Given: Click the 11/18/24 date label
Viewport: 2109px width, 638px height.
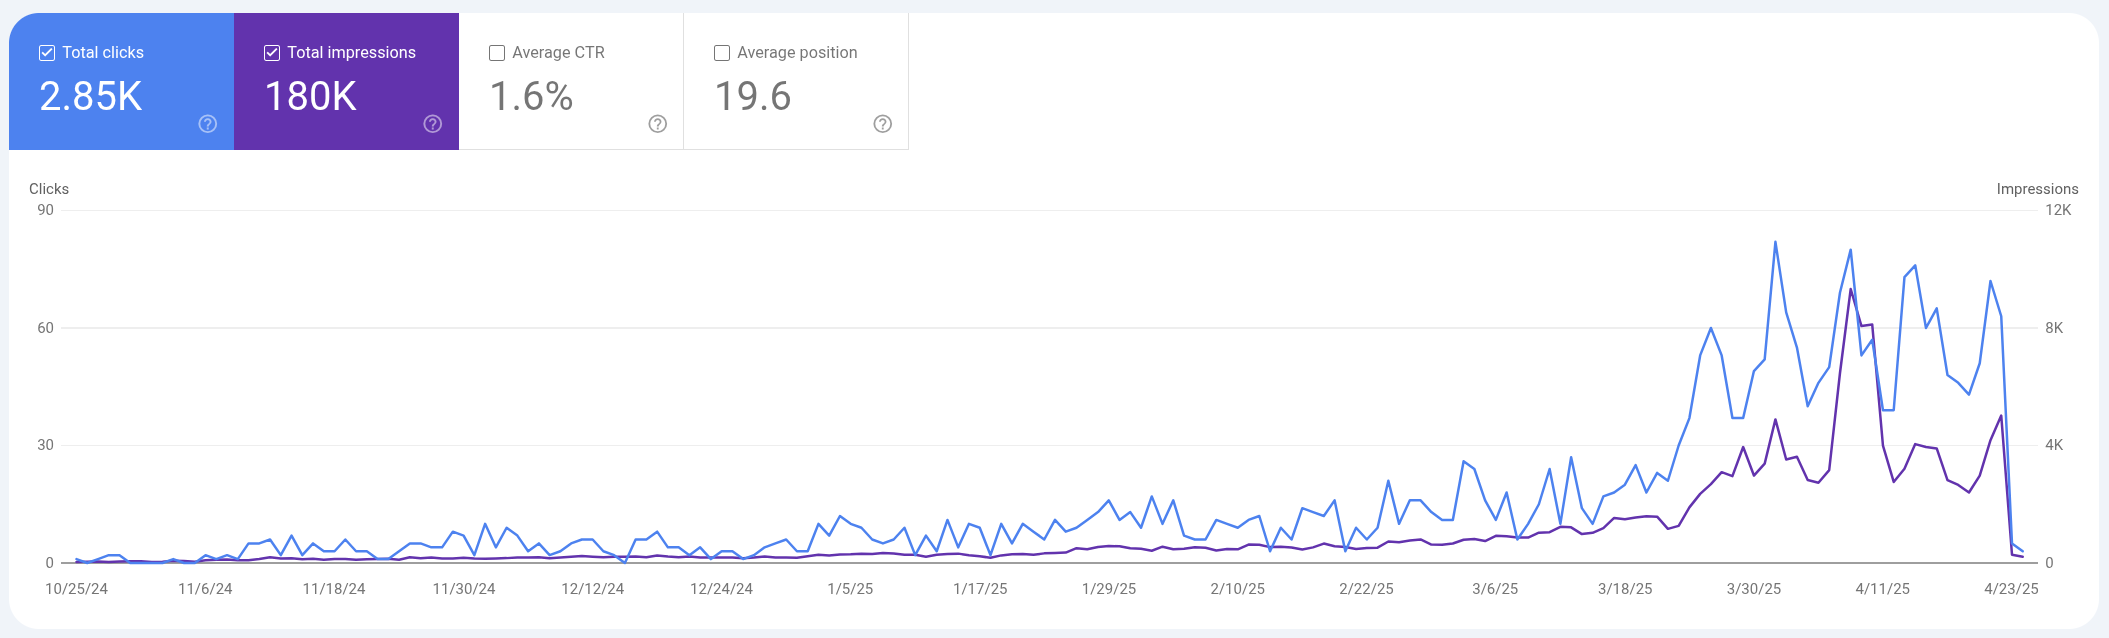Looking at the screenshot, I should coord(334,589).
